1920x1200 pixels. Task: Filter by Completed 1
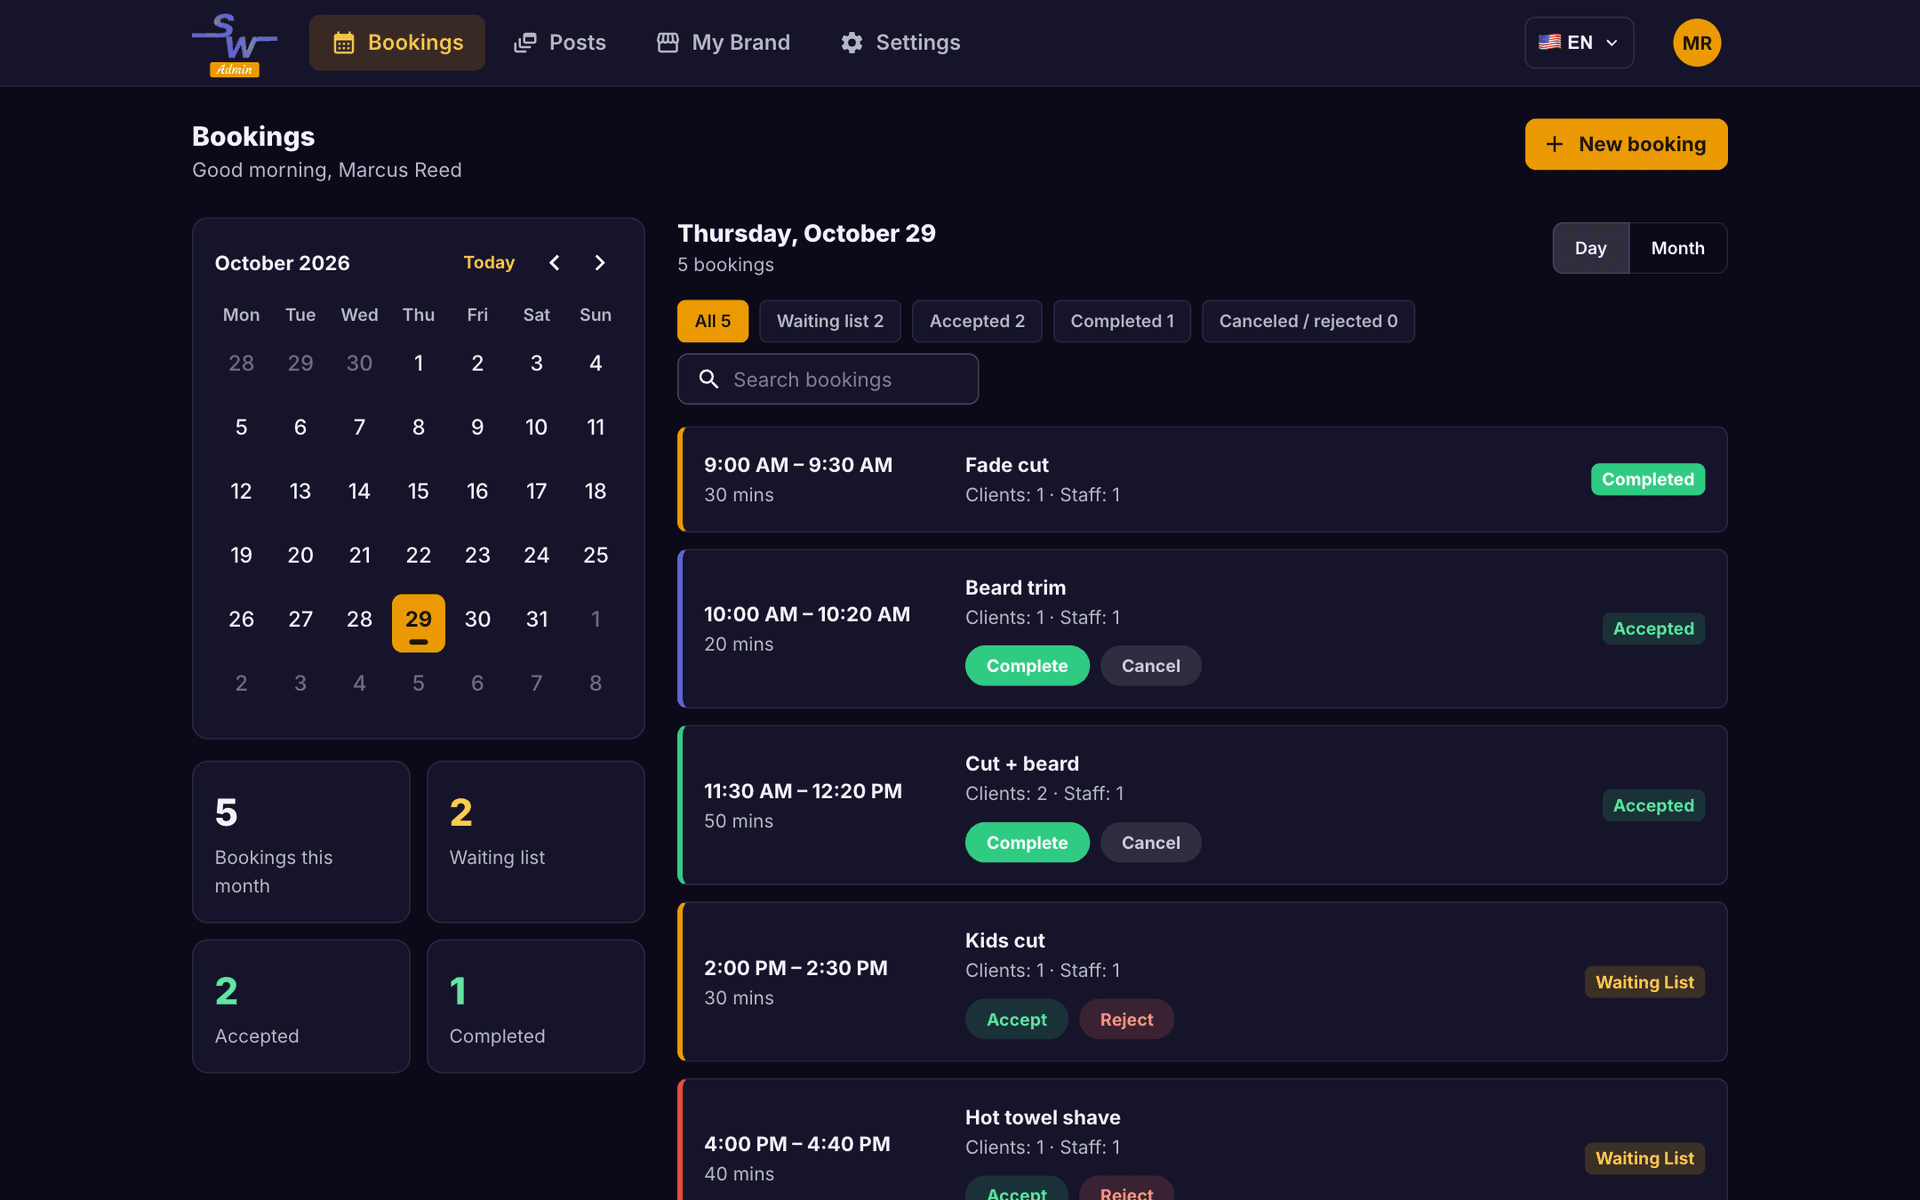[1122, 321]
